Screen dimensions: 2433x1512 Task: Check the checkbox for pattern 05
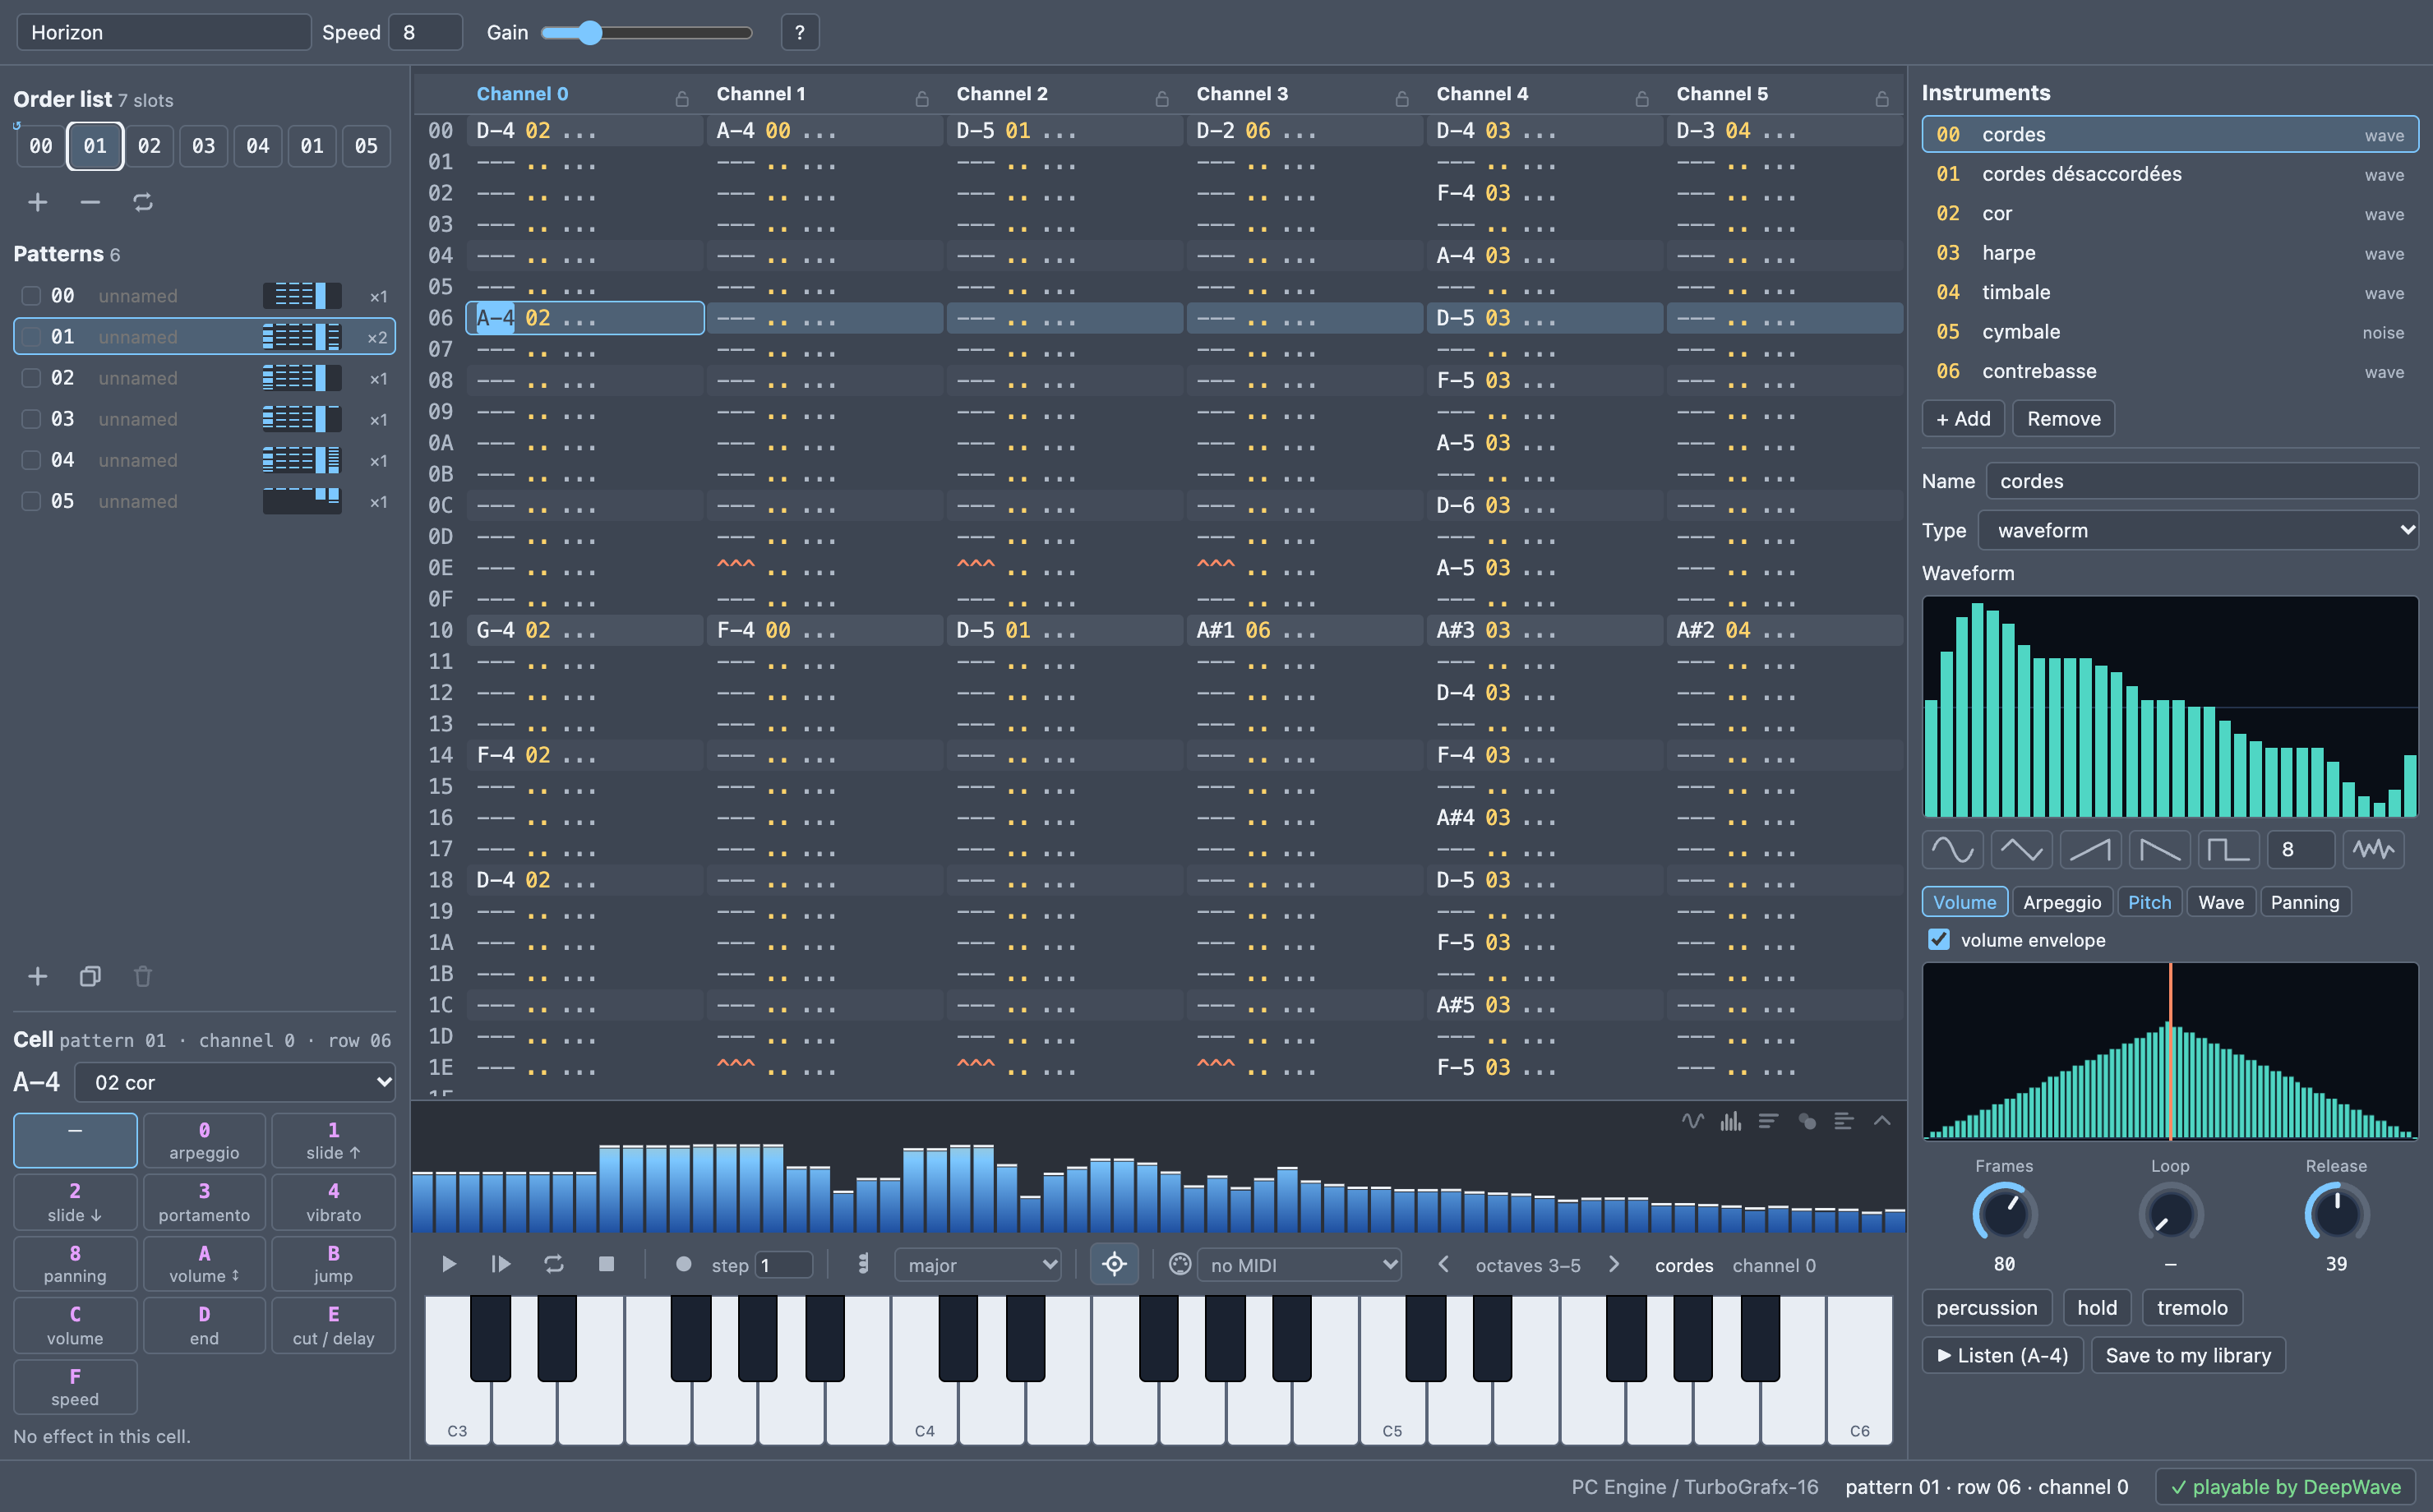tap(31, 501)
